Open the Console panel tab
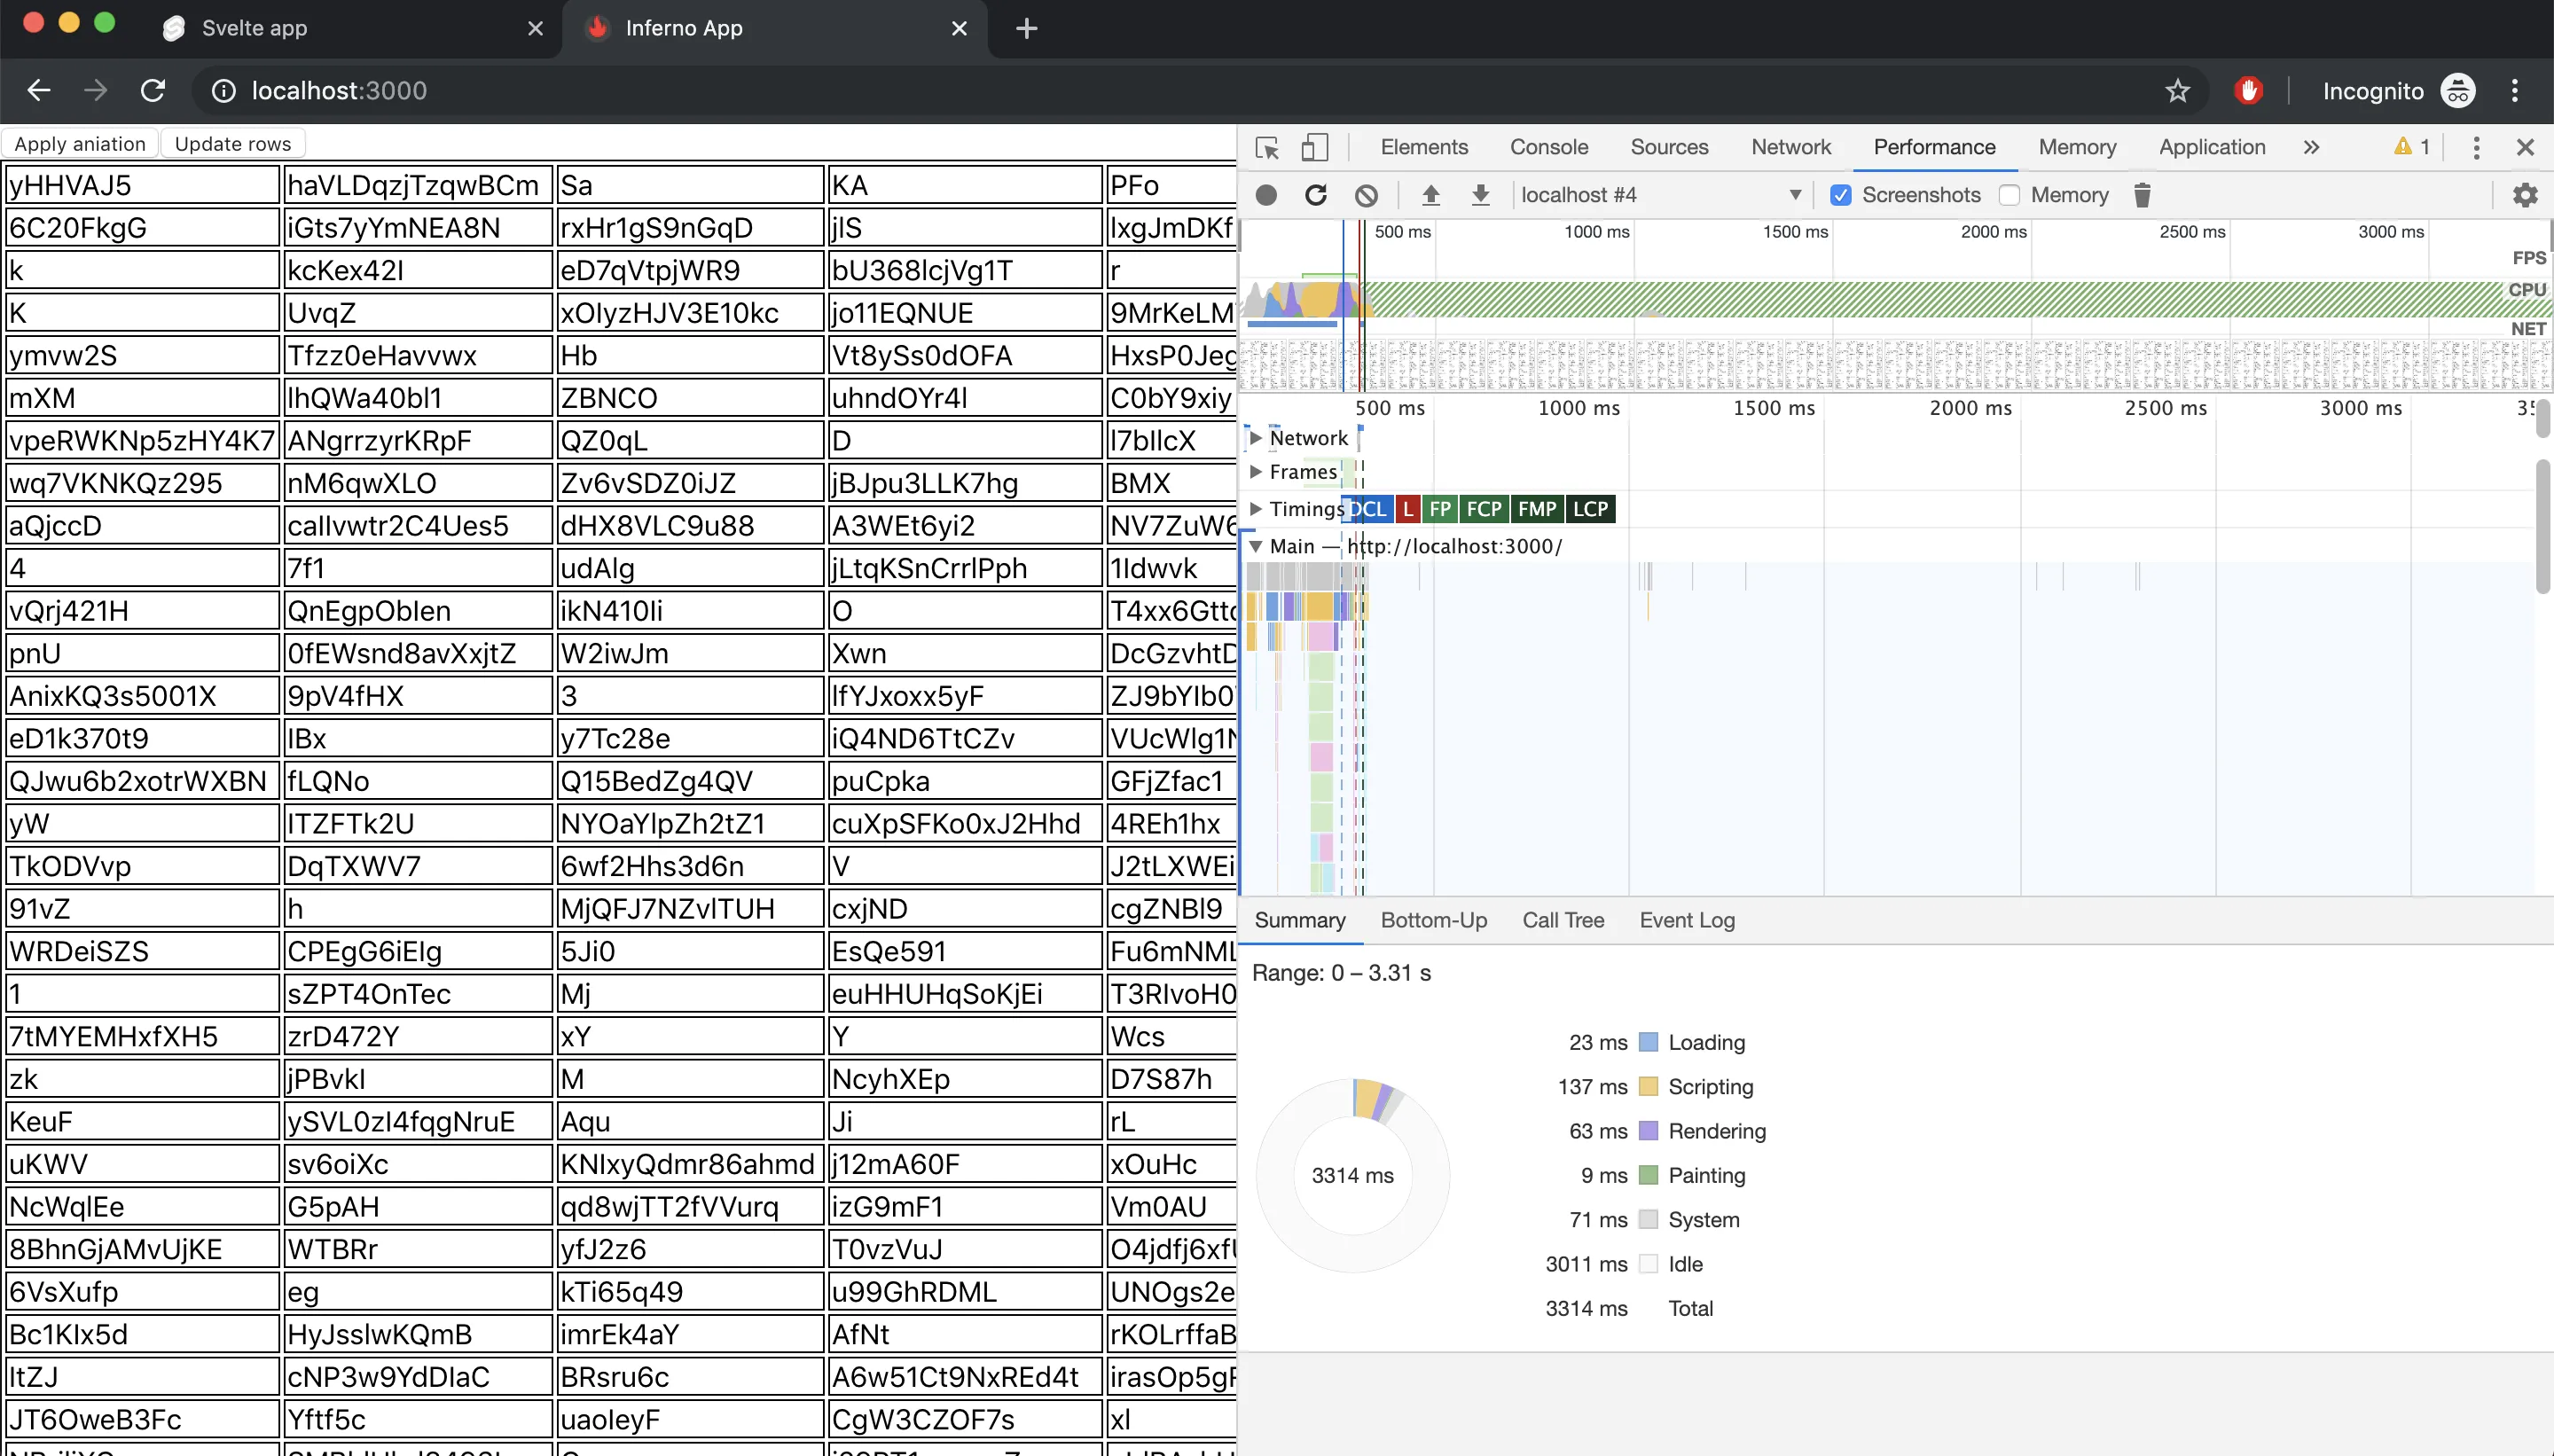 (x=1548, y=147)
